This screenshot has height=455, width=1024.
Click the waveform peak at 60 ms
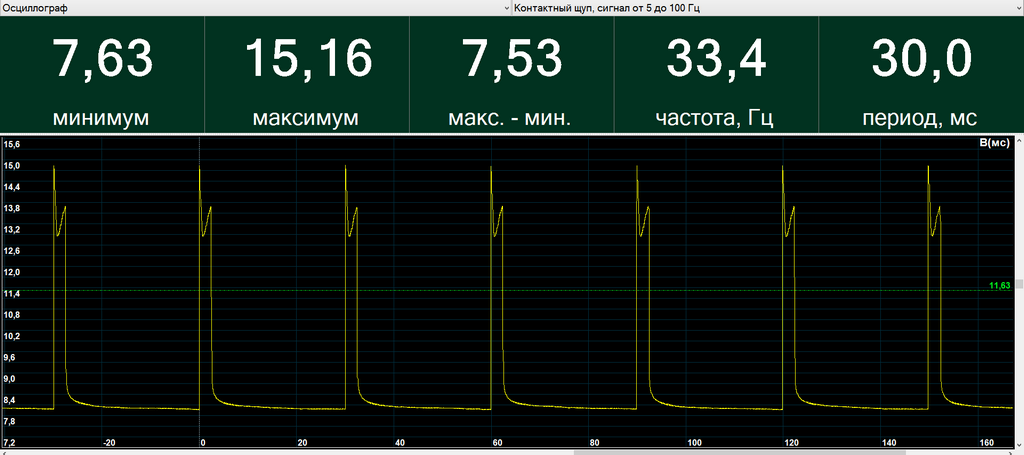[x=492, y=168]
